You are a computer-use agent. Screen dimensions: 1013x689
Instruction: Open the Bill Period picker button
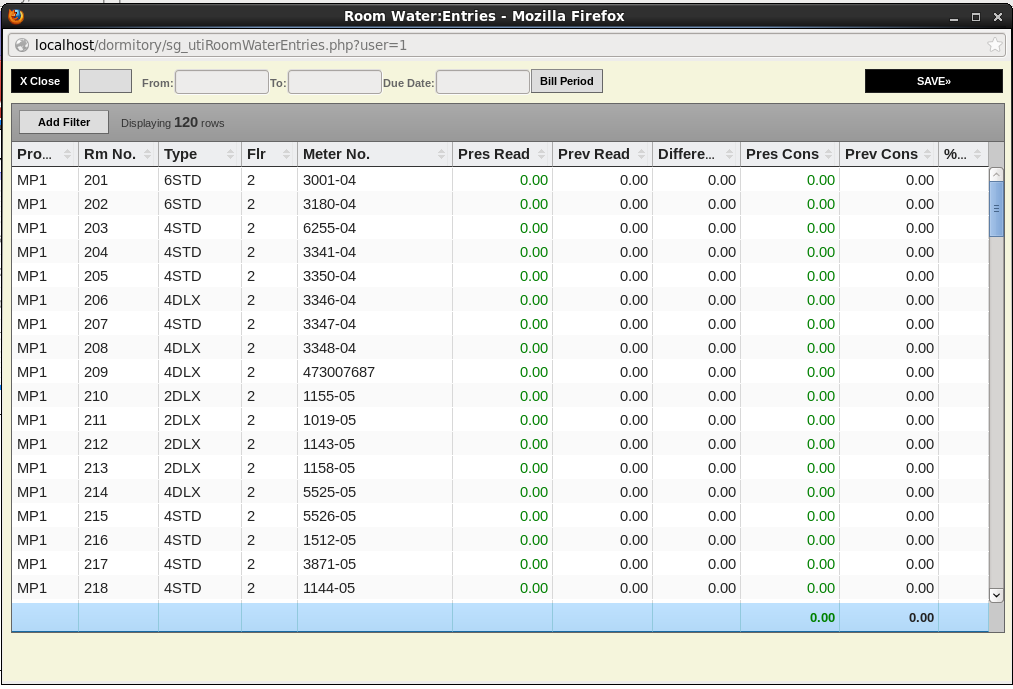click(566, 81)
